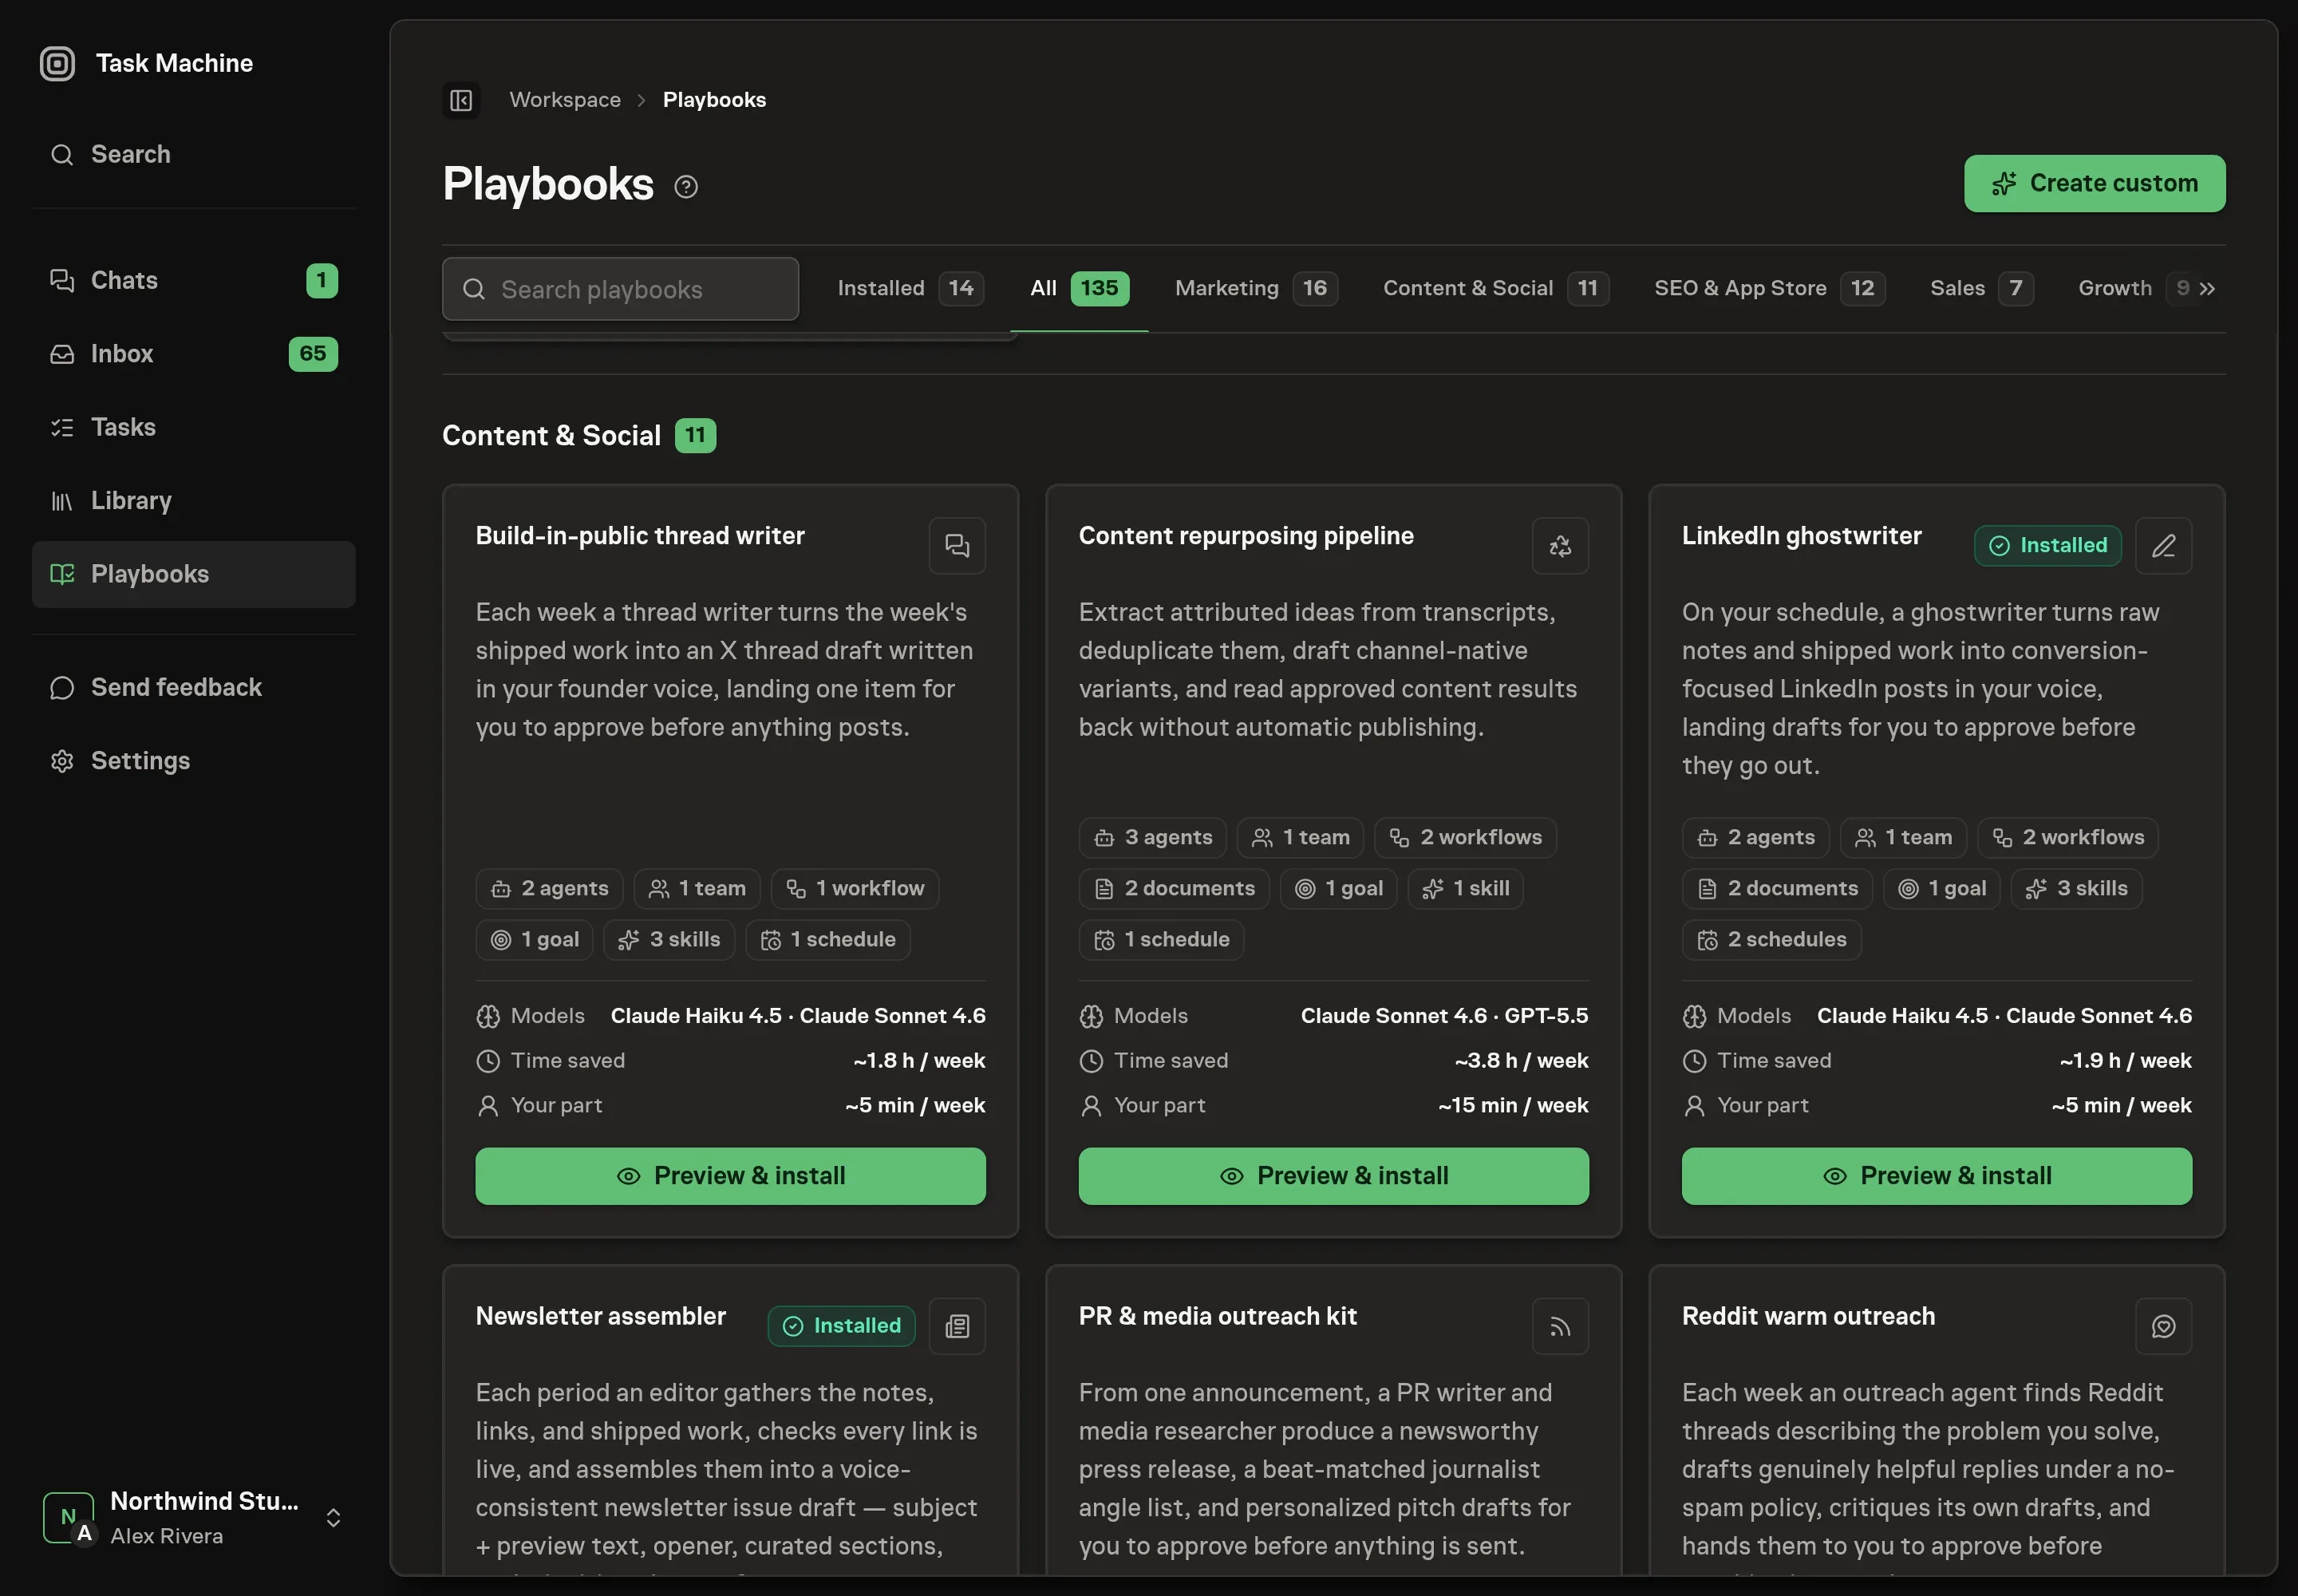Preview & install LinkedIn ghostwriter
Viewport: 2298px width, 1596px height.
tap(1936, 1175)
